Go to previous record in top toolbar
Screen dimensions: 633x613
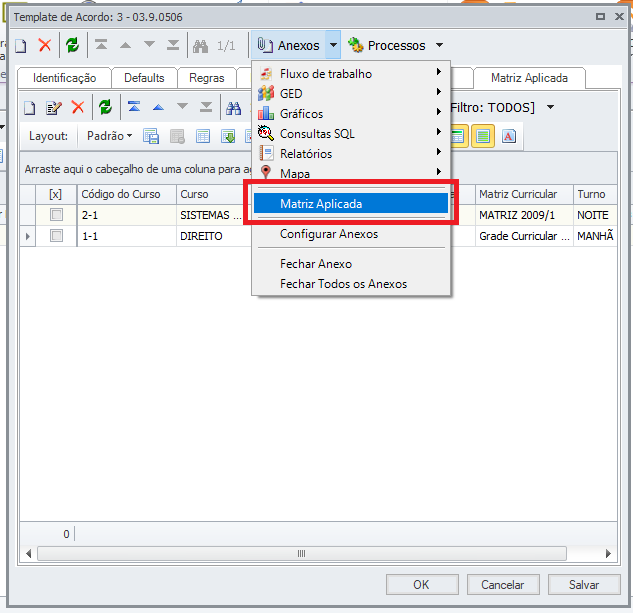point(126,45)
